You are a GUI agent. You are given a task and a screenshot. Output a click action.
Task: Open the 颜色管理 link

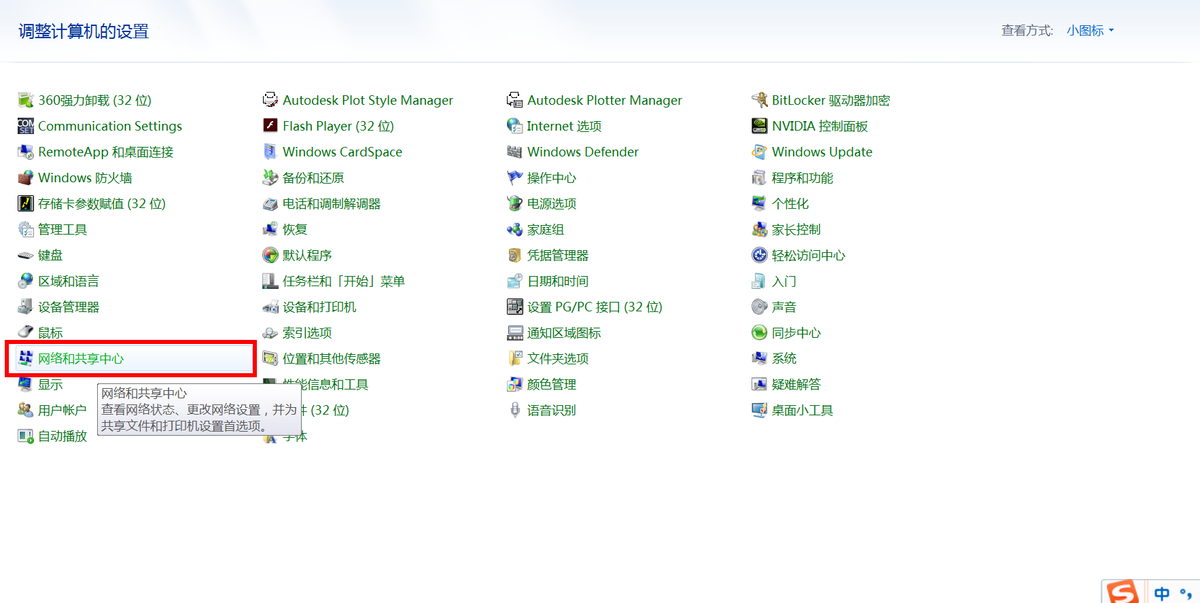[x=552, y=384]
